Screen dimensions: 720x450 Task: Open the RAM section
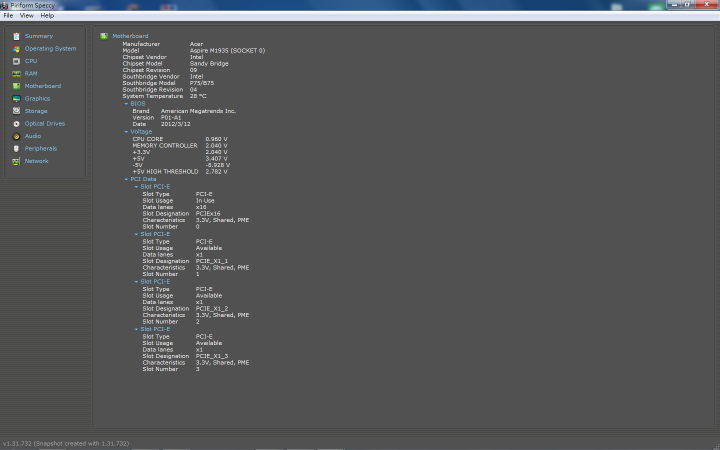click(x=31, y=73)
